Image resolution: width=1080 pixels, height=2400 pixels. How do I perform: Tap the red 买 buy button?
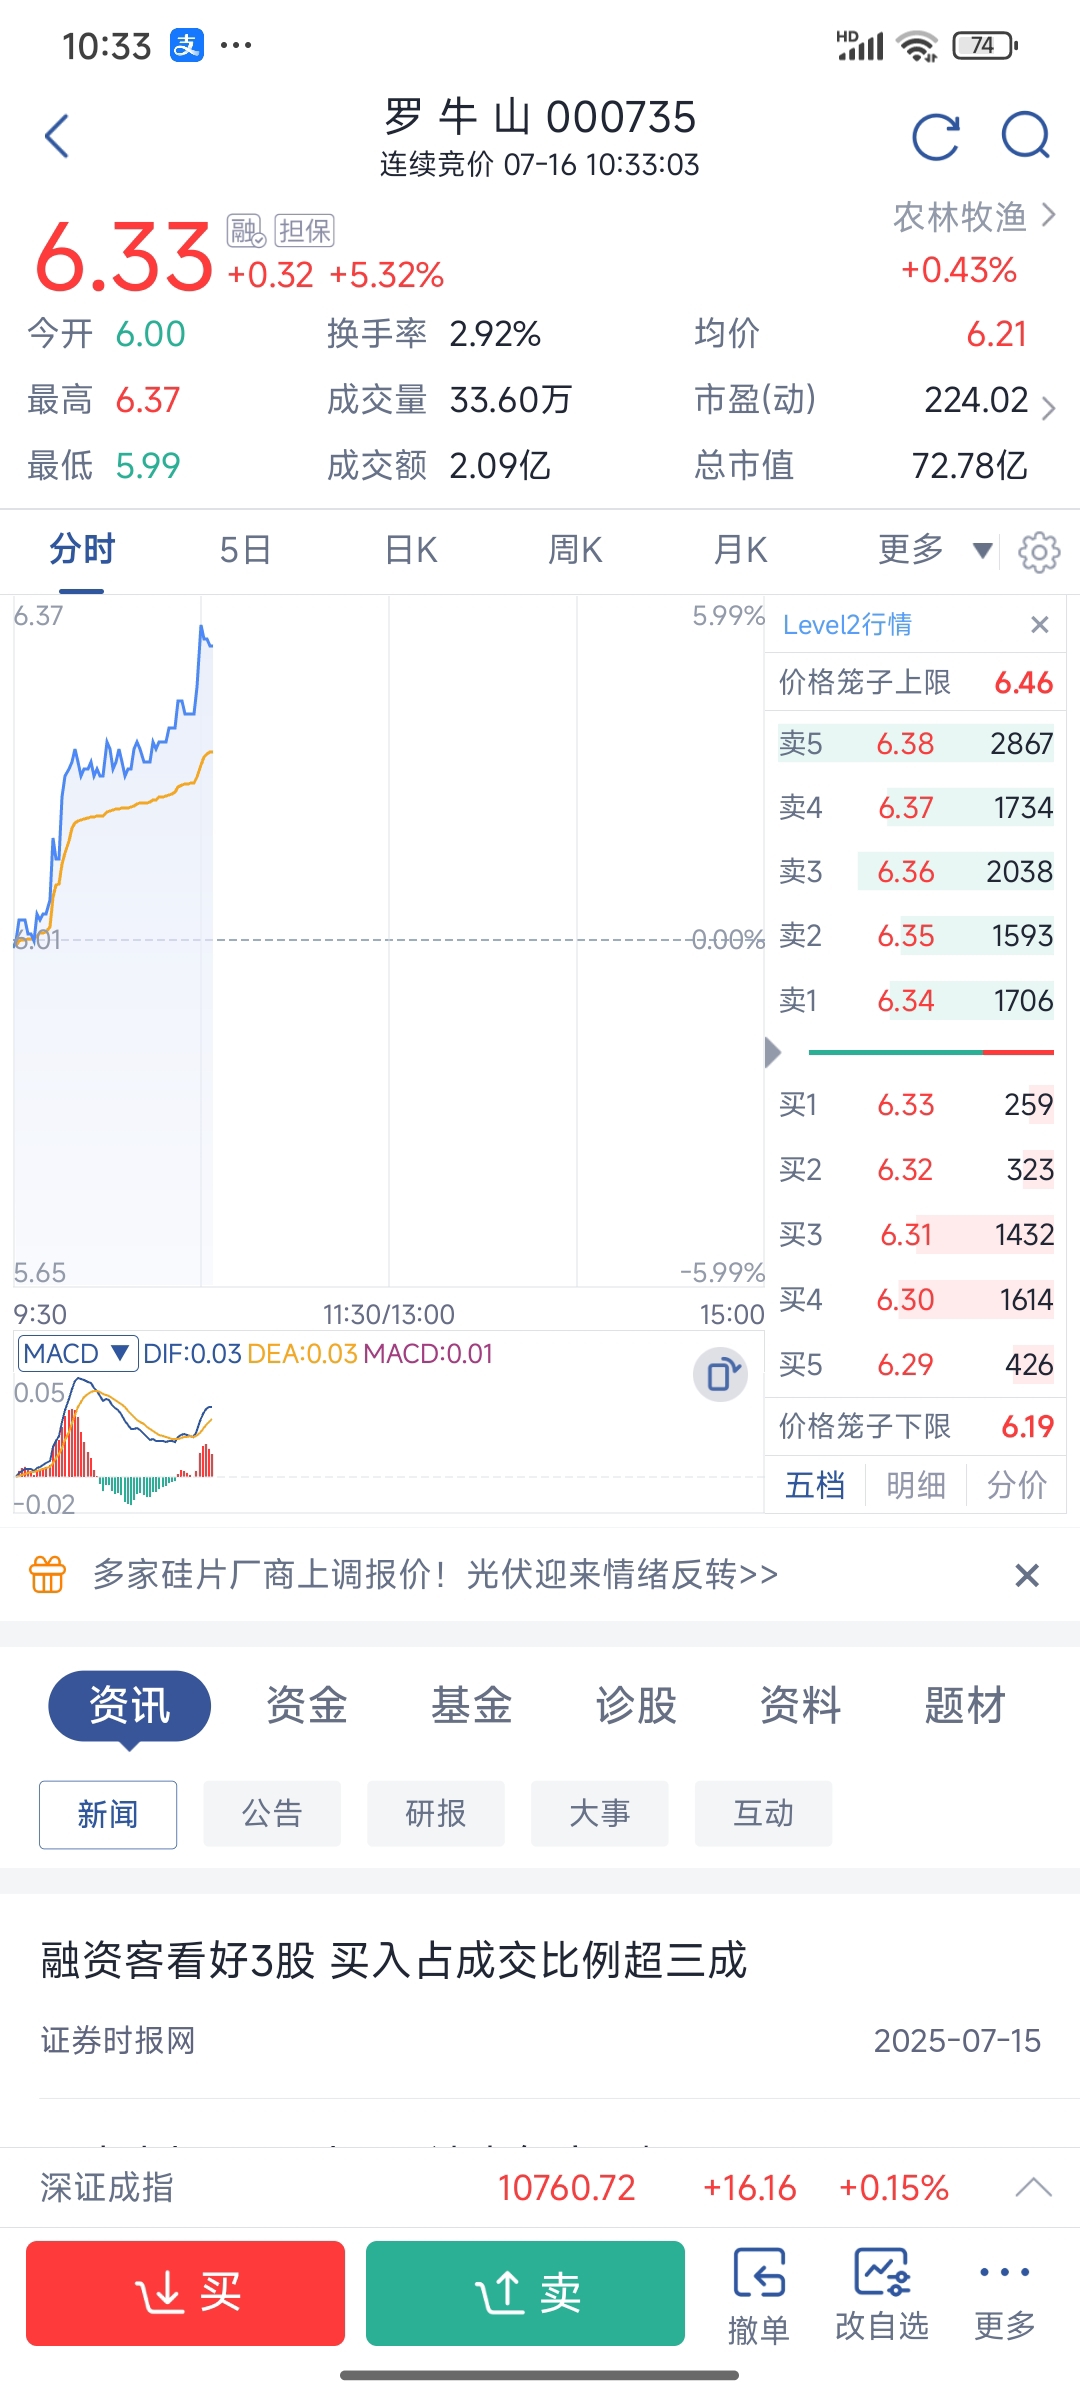[x=186, y=2293]
